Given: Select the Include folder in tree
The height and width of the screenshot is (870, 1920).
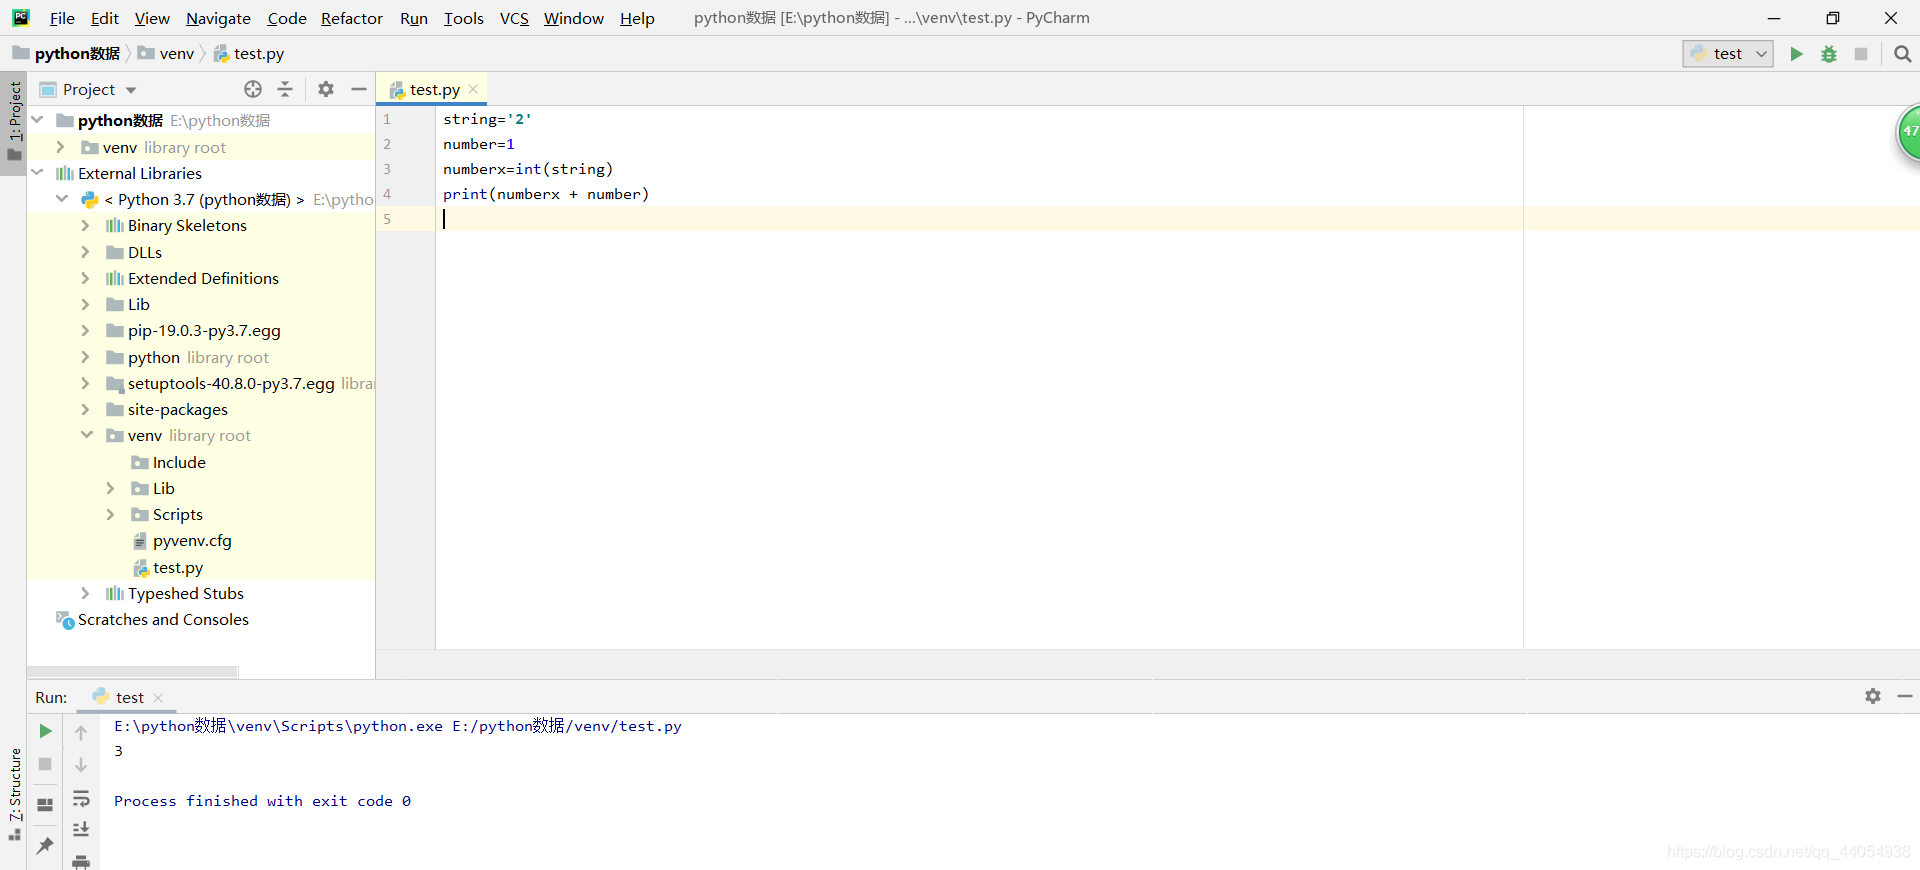Looking at the screenshot, I should coord(179,462).
